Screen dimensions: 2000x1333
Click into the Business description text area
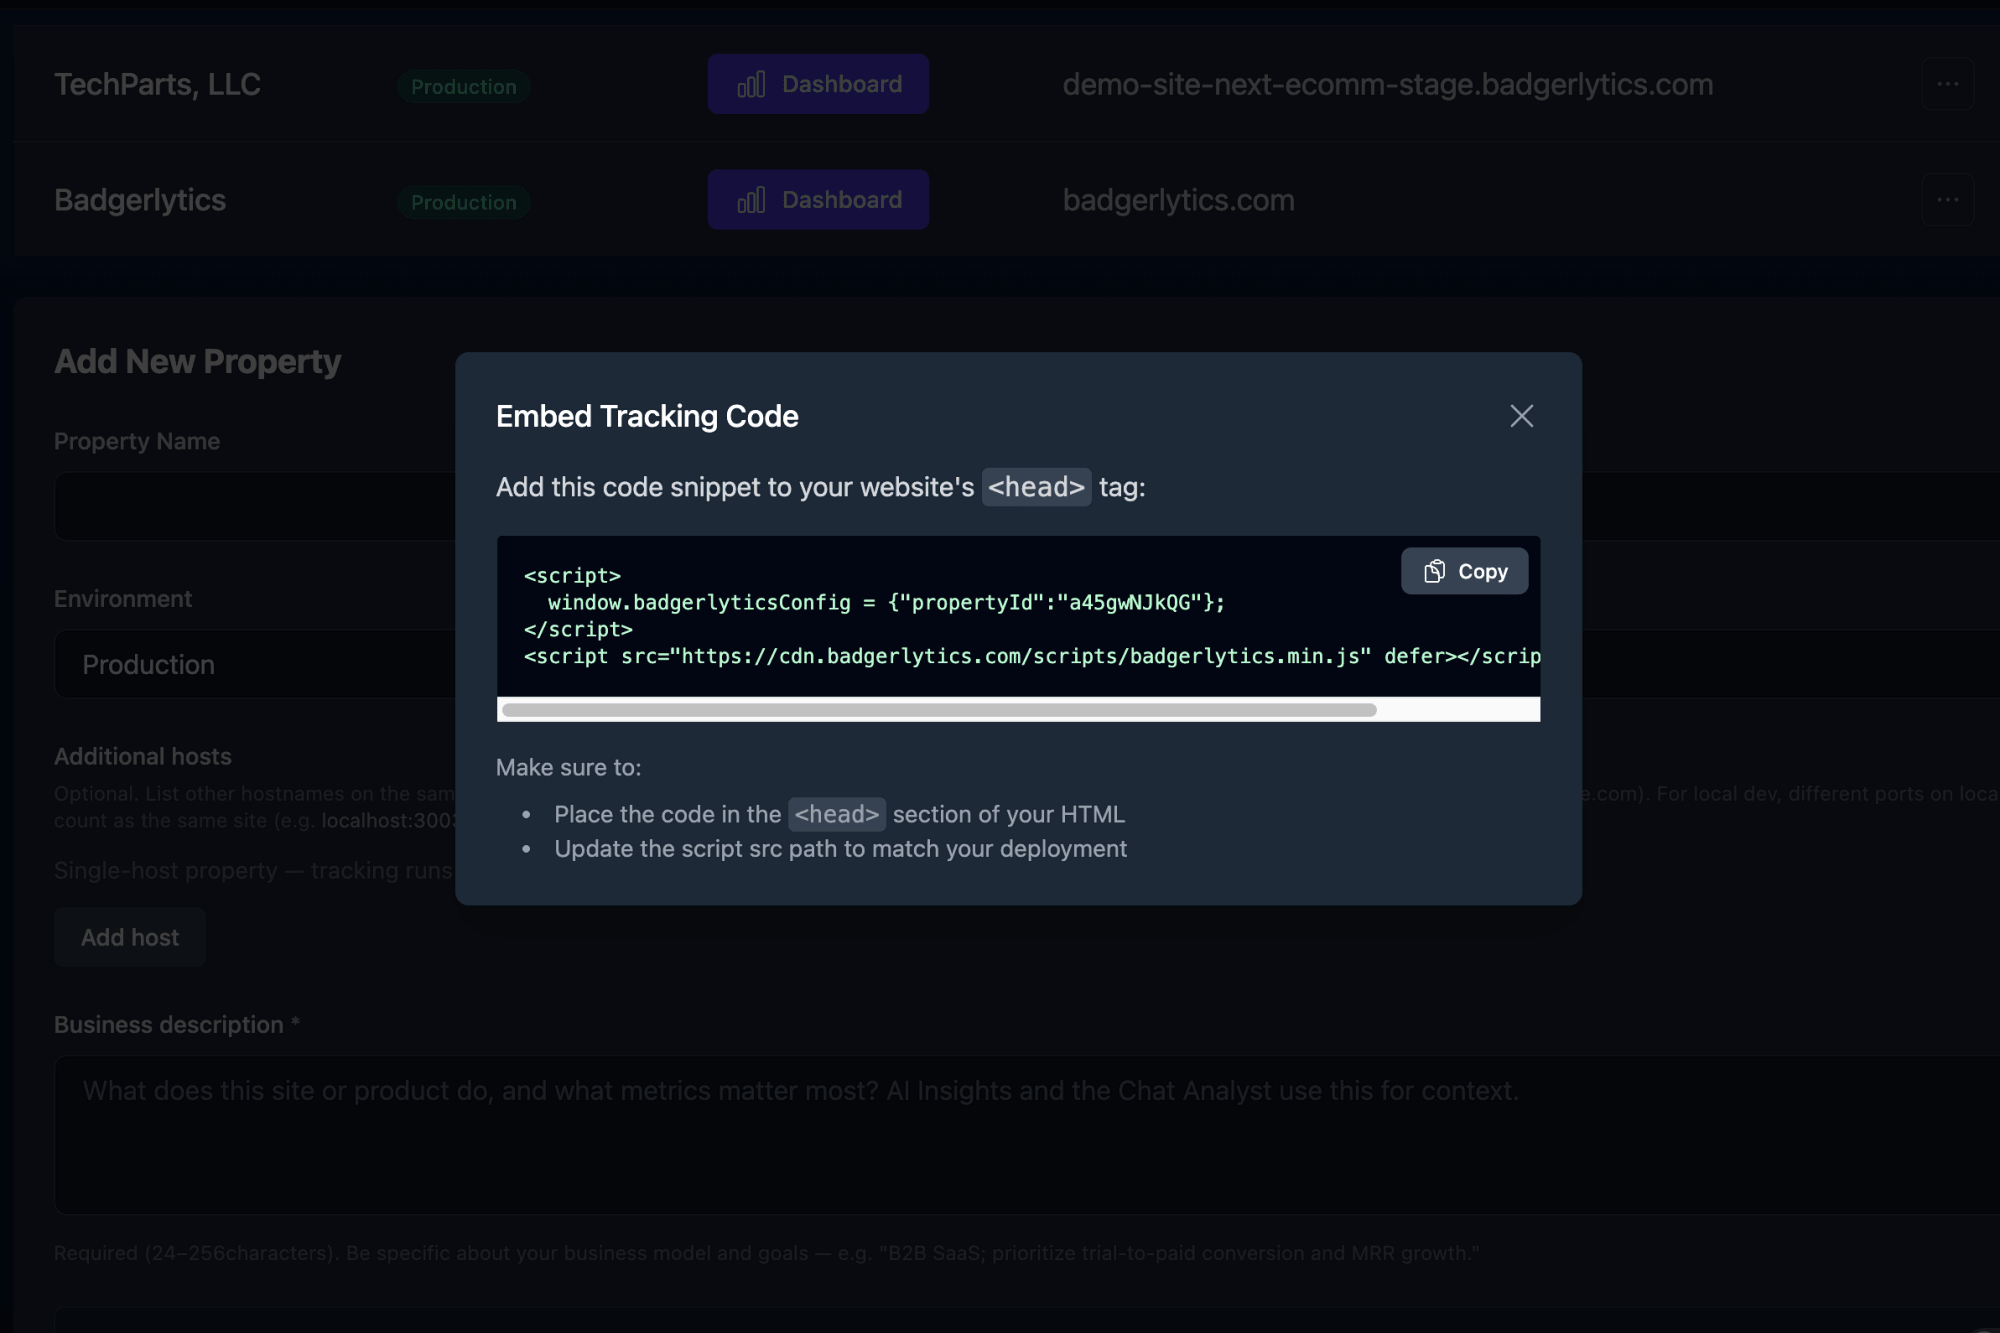(1026, 1135)
